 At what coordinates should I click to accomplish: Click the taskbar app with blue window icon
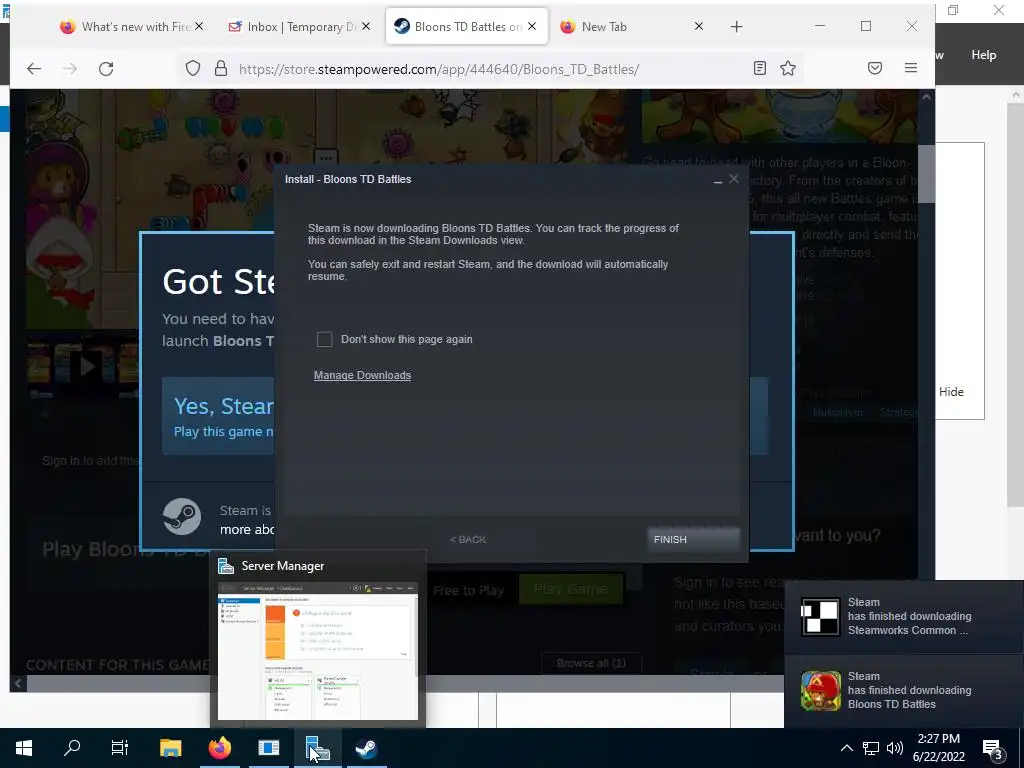268,748
